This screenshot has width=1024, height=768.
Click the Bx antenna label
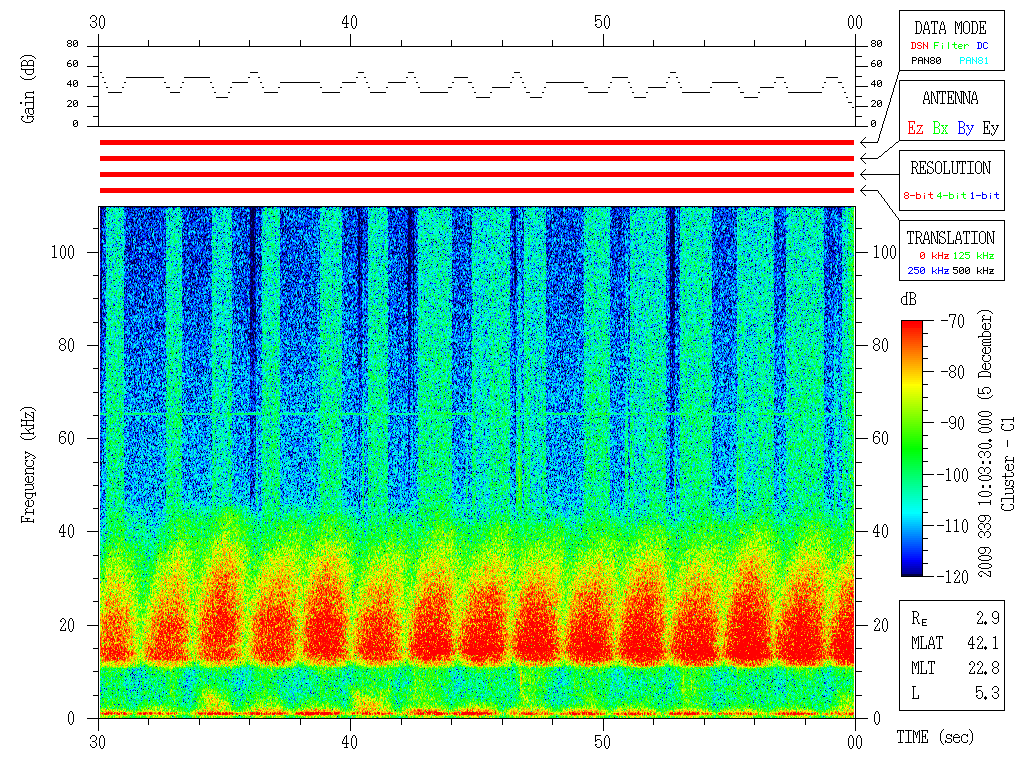pos(939,129)
